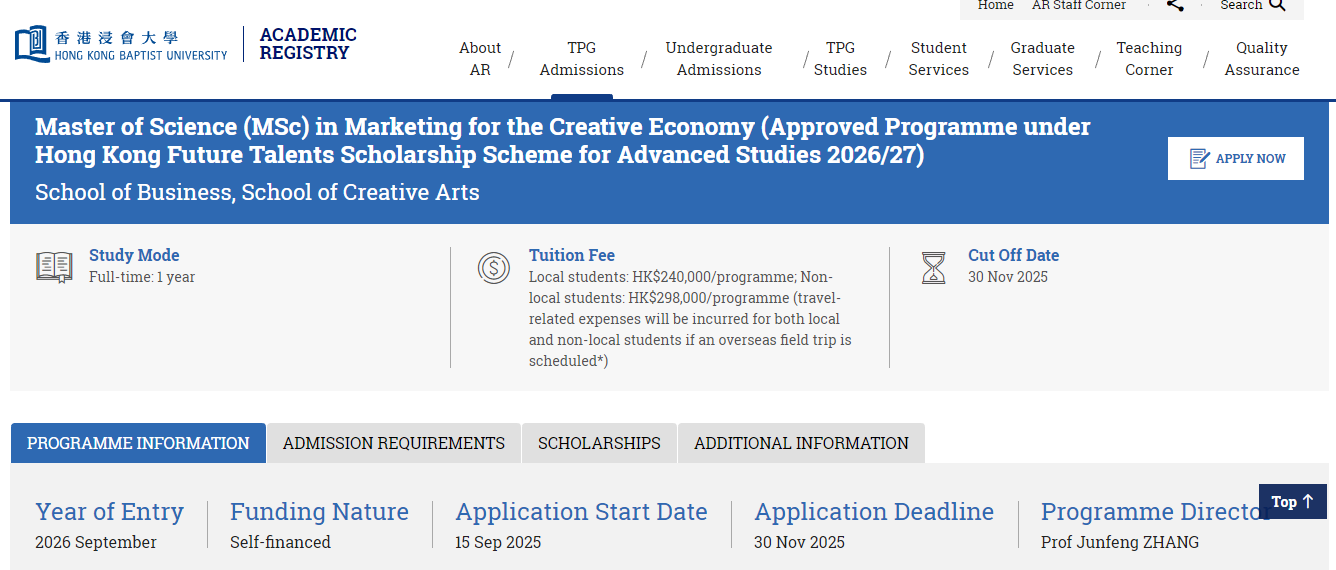Select the Programme Information tab
The height and width of the screenshot is (570, 1336).
[x=138, y=443]
